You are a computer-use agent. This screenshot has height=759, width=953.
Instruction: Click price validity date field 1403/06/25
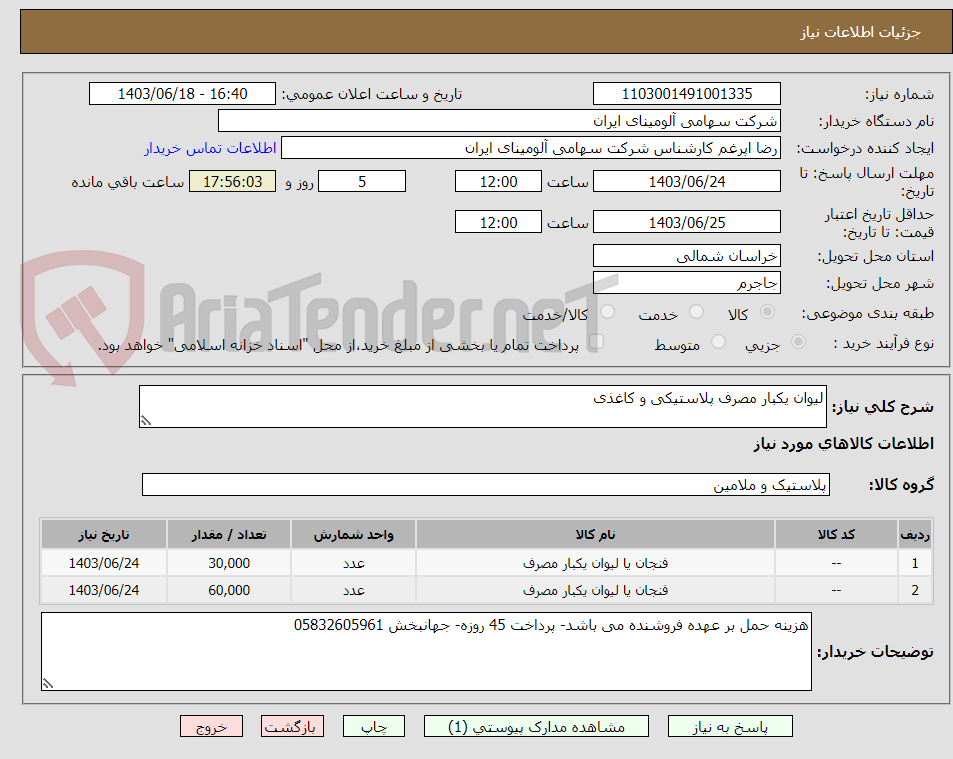click(687, 222)
